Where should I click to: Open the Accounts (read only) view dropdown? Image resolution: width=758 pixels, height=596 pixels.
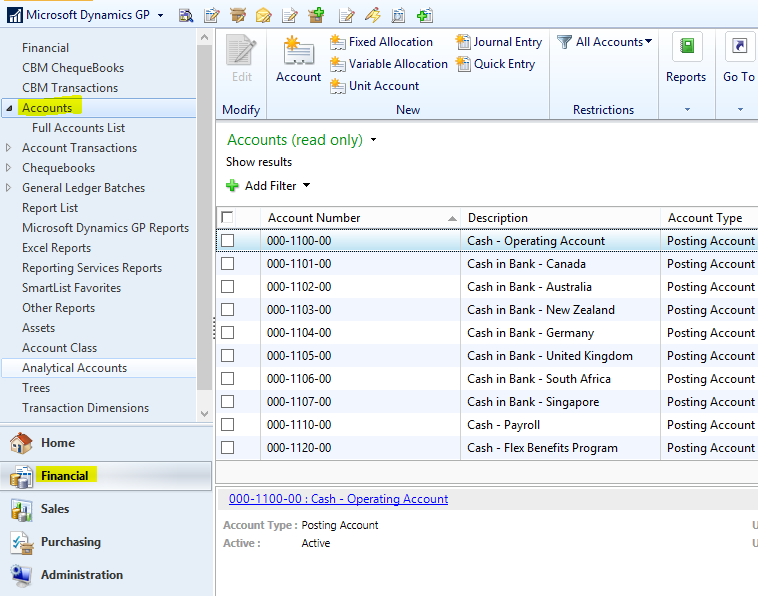coord(373,140)
